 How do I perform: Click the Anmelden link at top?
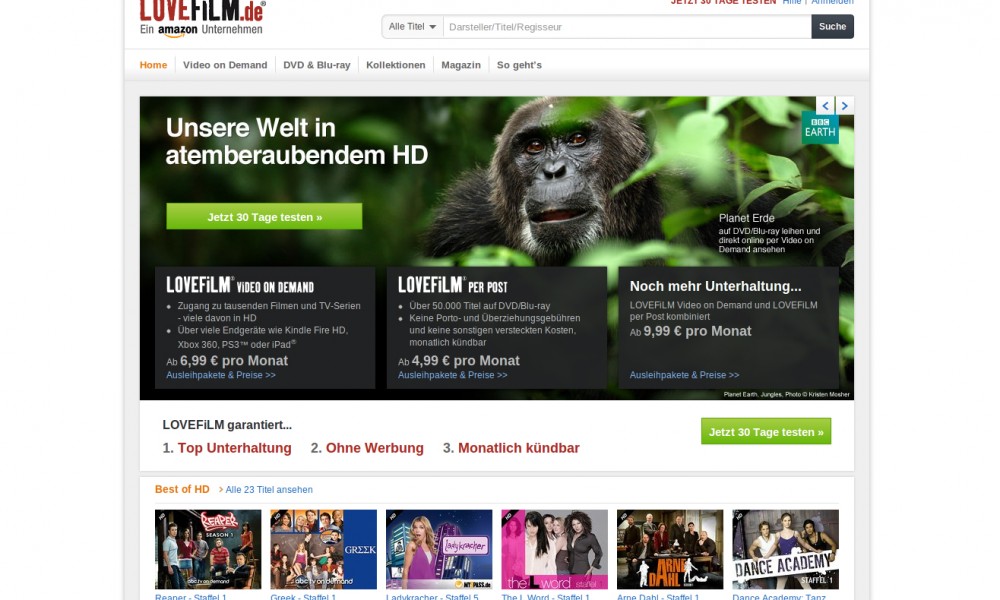[832, 2]
